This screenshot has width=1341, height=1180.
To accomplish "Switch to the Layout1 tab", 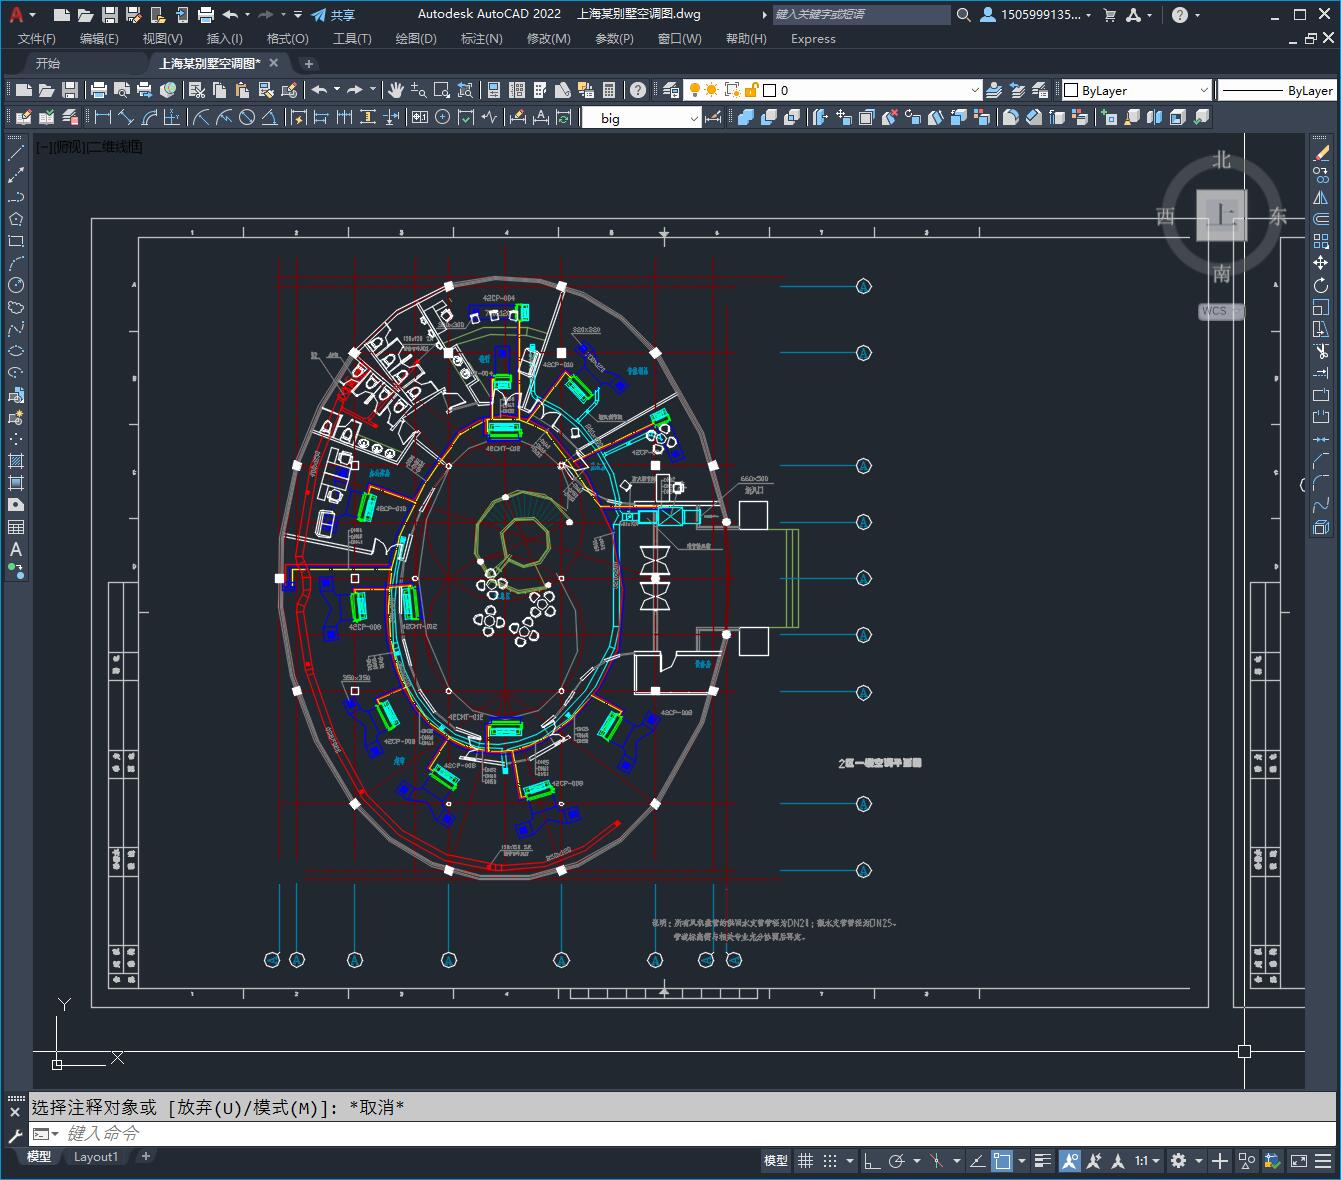I will tap(96, 1157).
